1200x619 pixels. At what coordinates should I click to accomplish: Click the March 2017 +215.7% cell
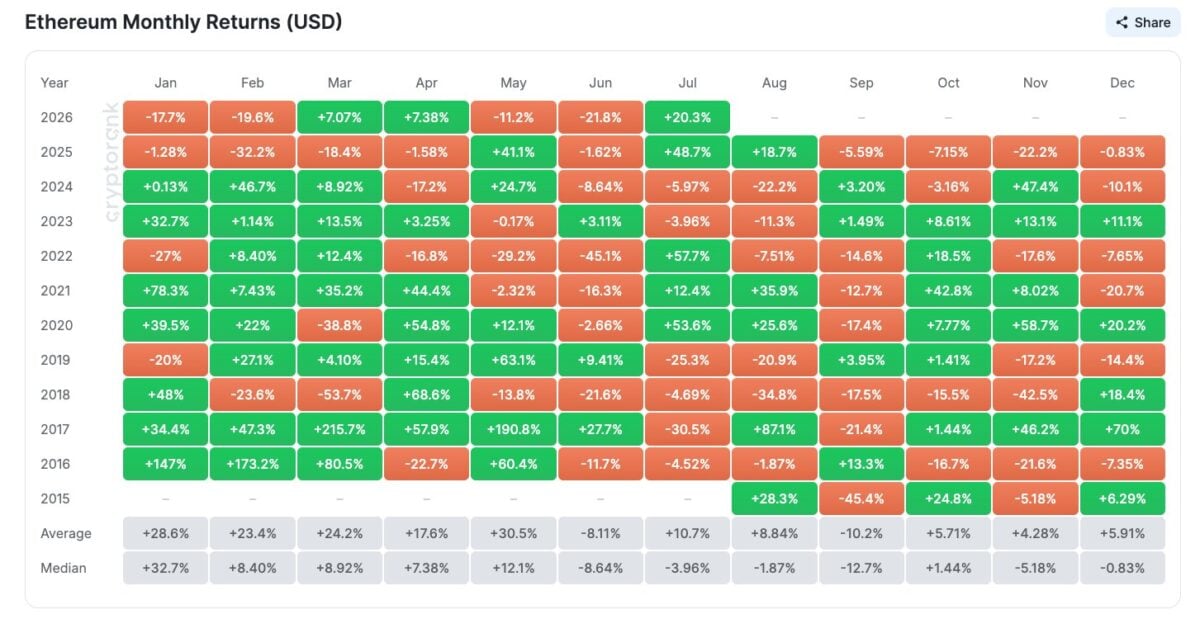339,429
